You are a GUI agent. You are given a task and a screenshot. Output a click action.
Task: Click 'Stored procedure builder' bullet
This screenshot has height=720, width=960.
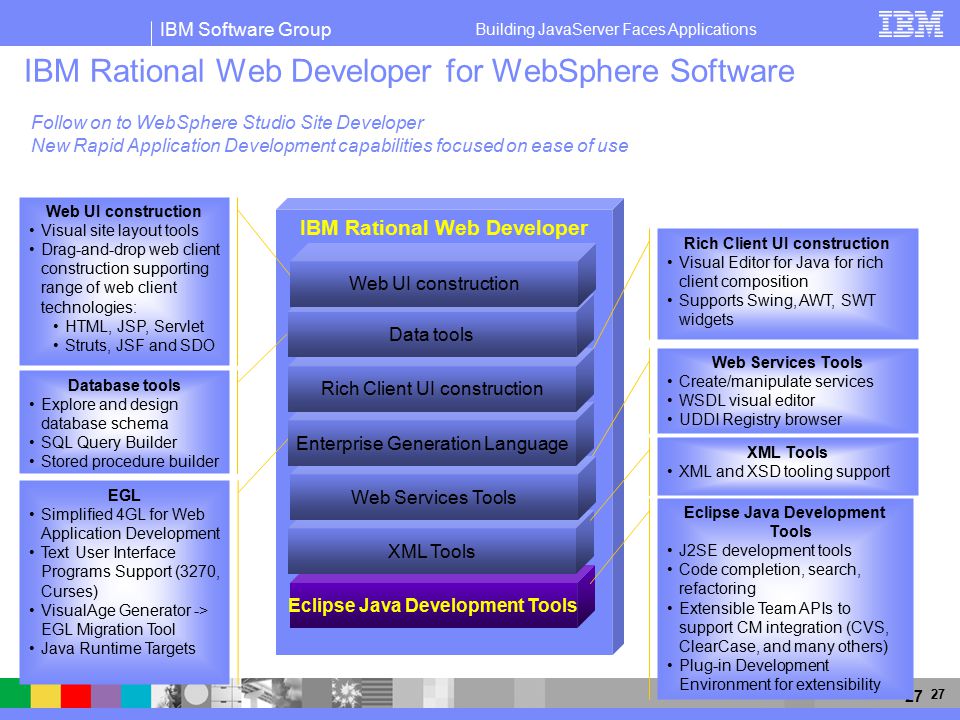pyautogui.click(x=130, y=461)
